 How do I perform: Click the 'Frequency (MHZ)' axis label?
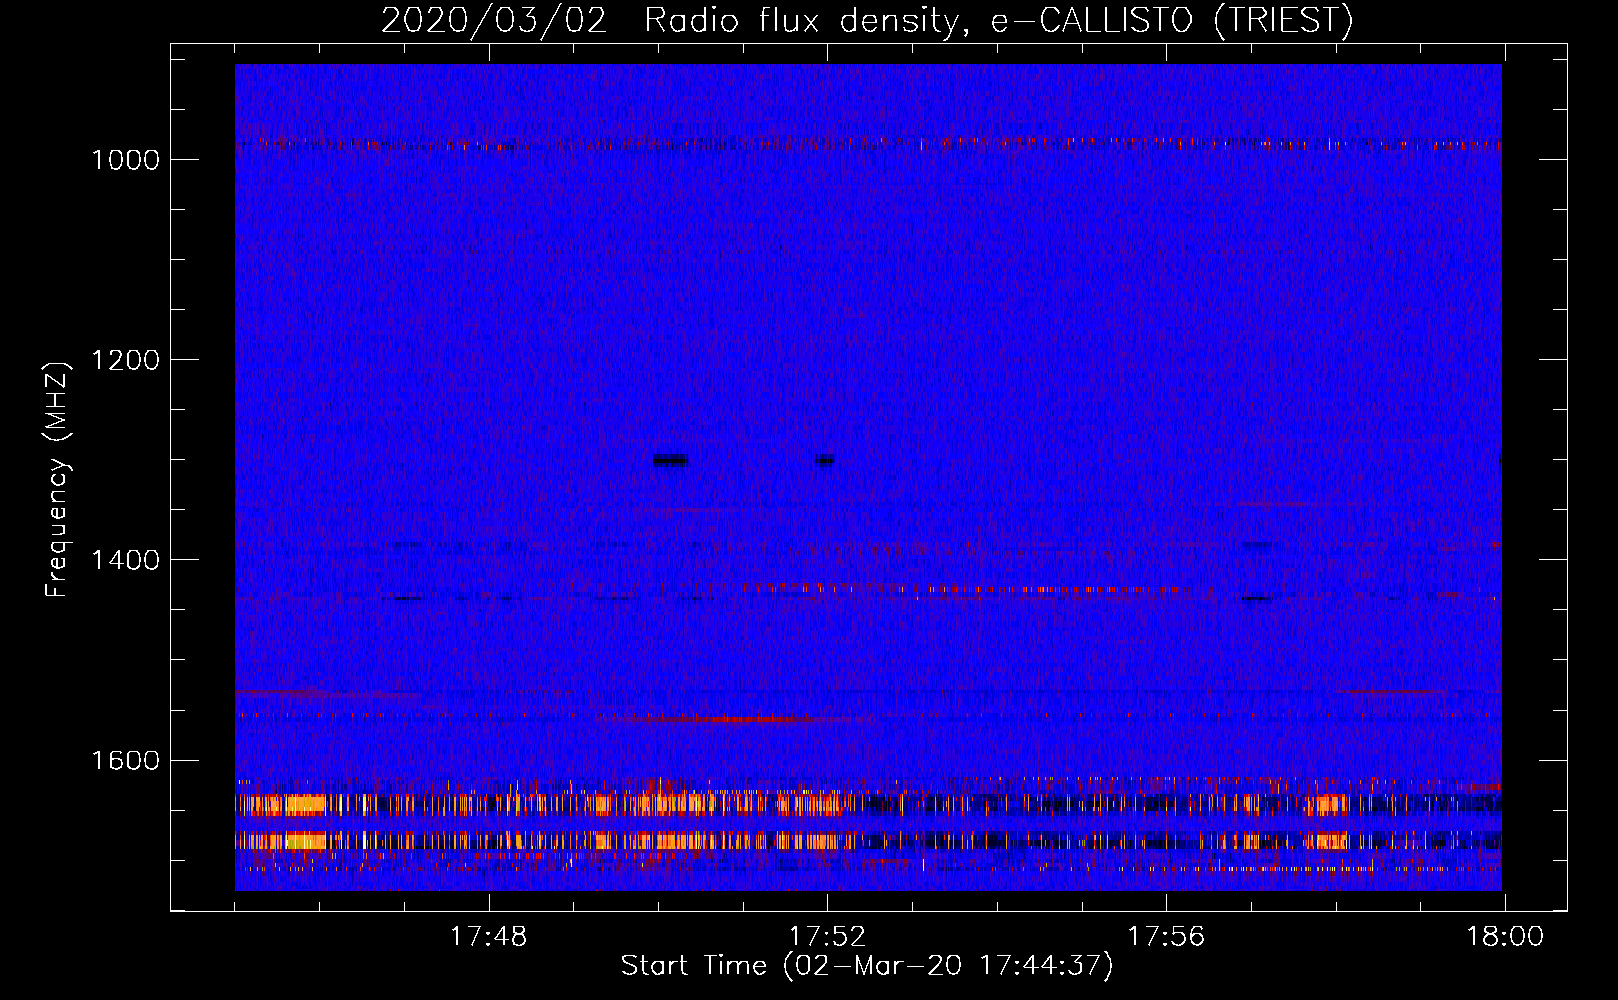(57, 480)
